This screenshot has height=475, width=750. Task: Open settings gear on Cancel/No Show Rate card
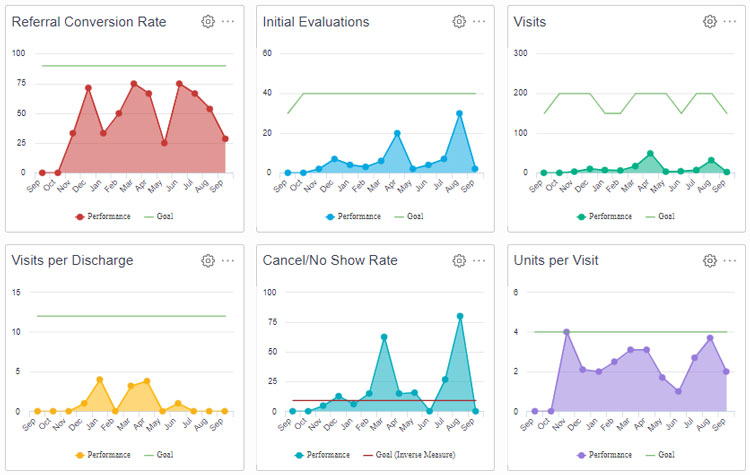(459, 261)
